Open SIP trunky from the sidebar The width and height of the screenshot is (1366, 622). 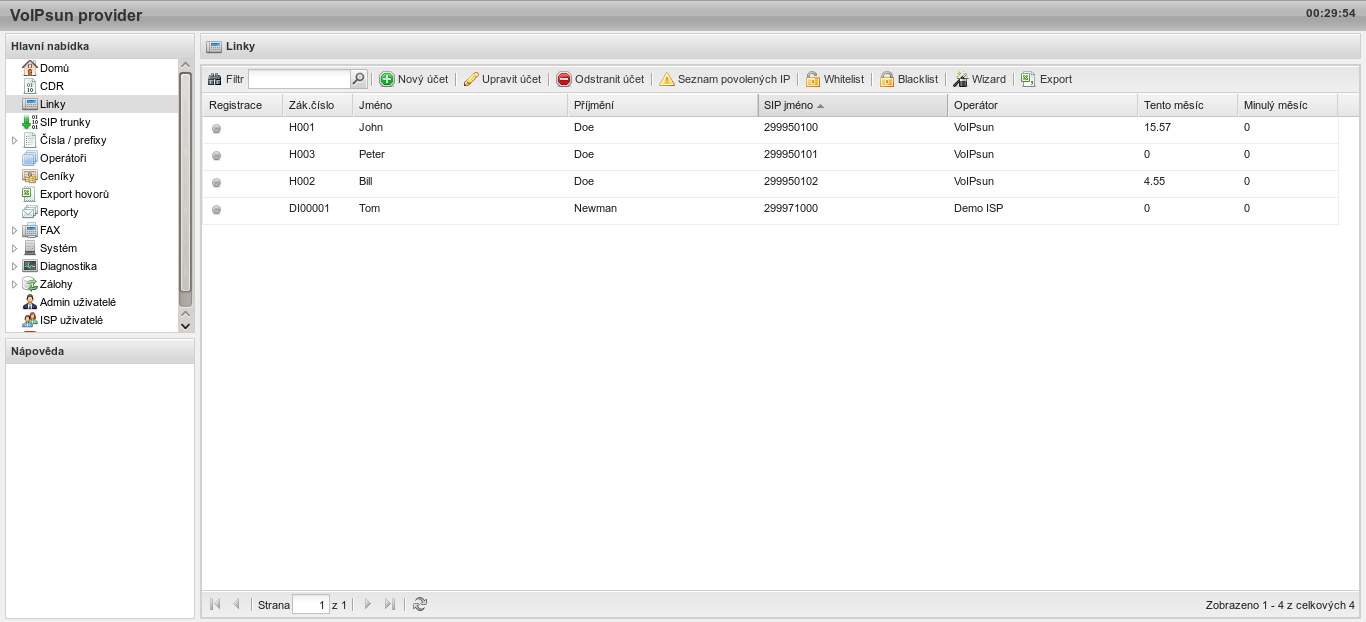[x=64, y=122]
